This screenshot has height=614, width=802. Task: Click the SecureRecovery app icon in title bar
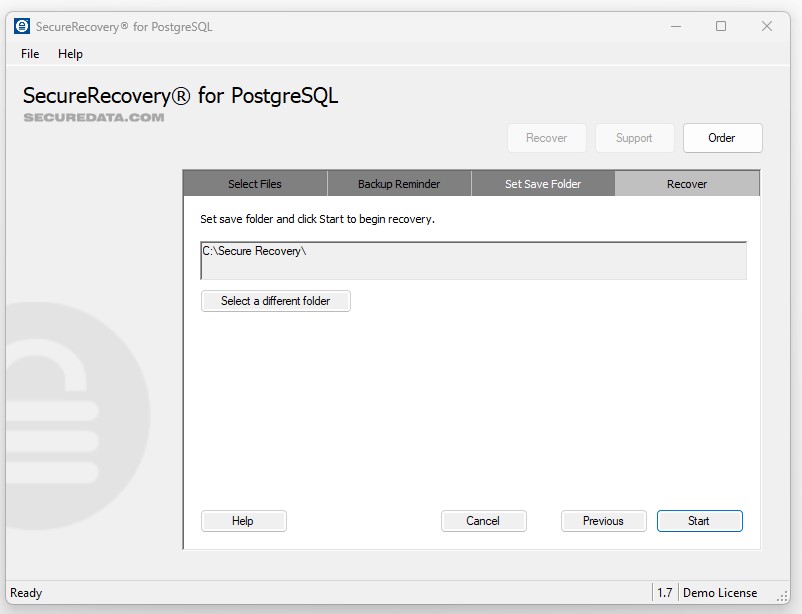(x=21, y=26)
